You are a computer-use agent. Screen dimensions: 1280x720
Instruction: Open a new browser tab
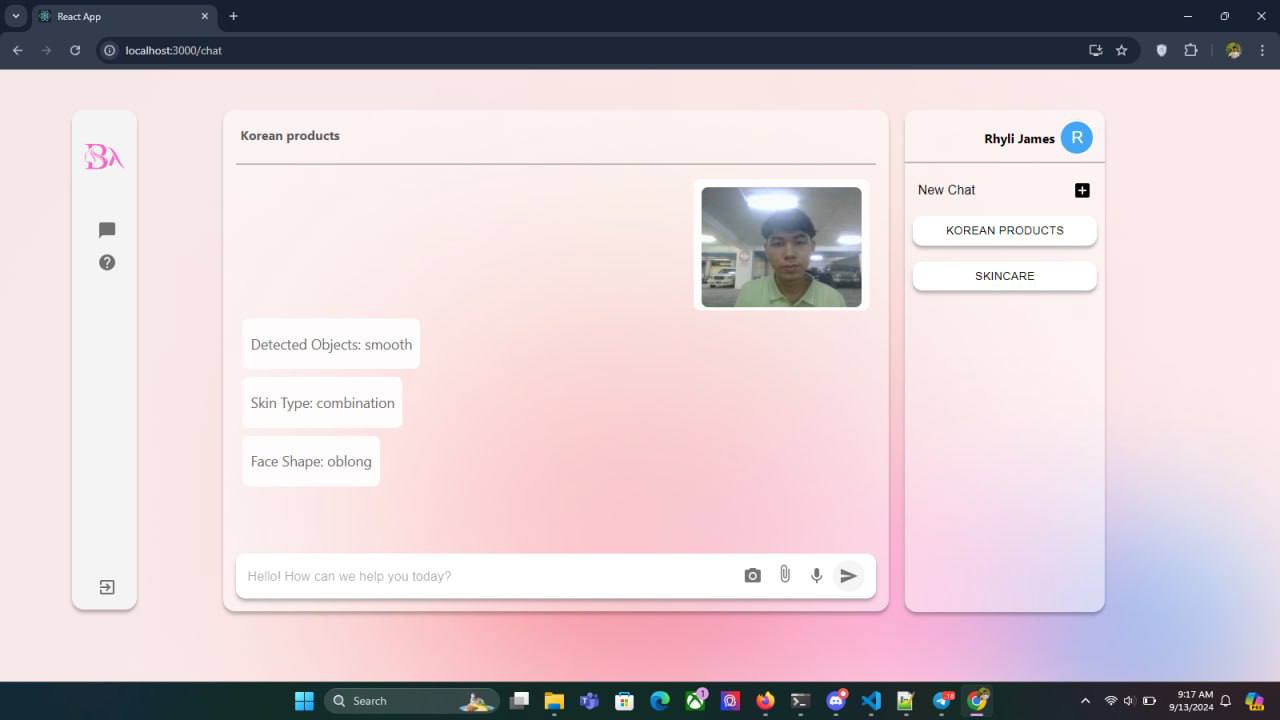(x=234, y=16)
